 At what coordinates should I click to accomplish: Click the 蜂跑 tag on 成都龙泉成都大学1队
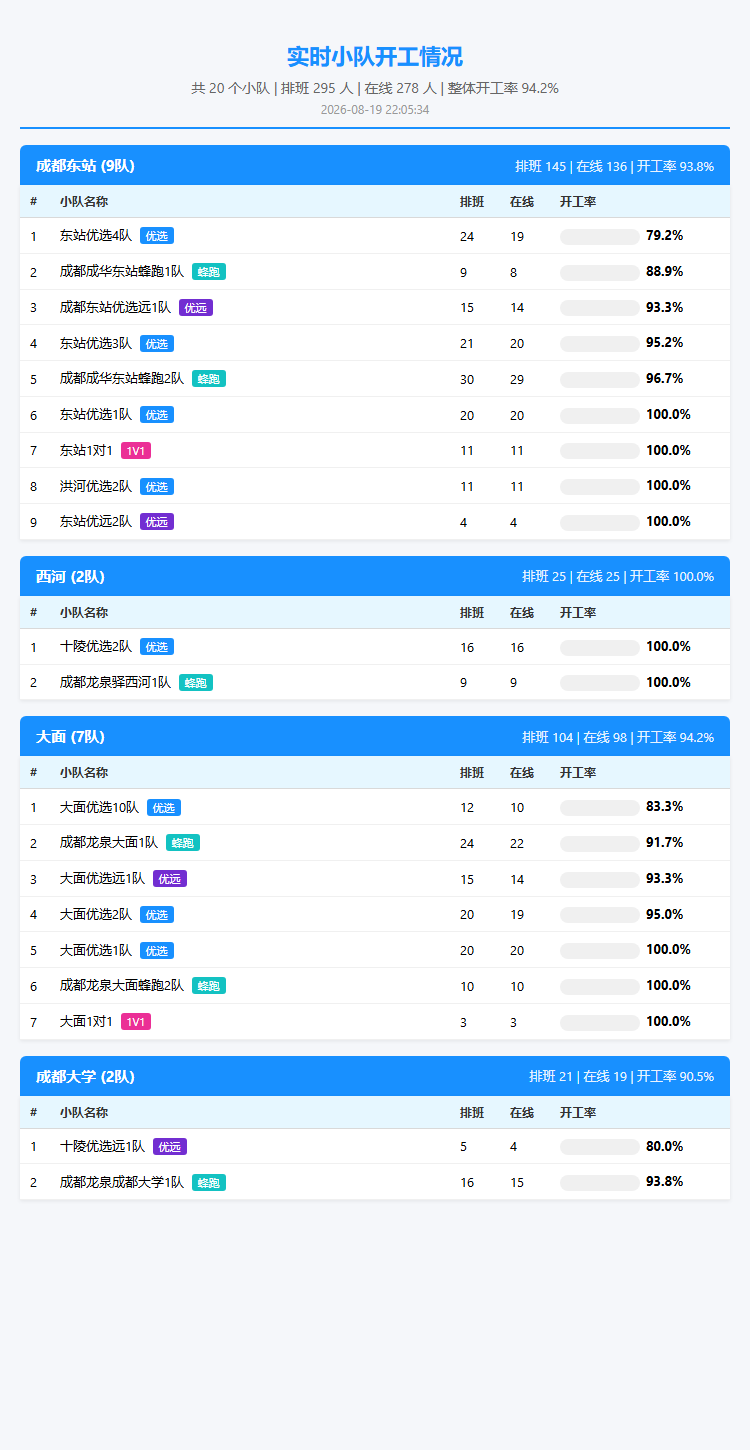click(209, 1183)
